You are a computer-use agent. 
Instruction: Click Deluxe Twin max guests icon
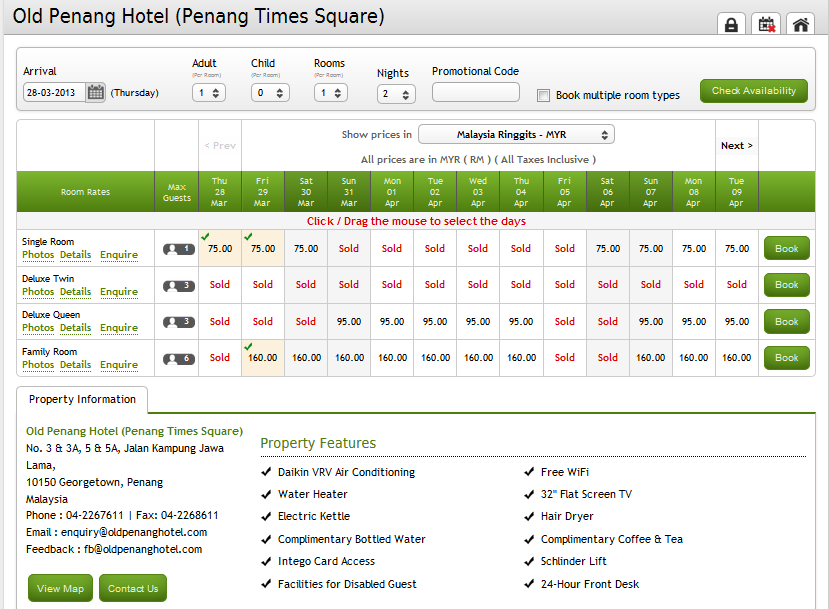[179, 286]
